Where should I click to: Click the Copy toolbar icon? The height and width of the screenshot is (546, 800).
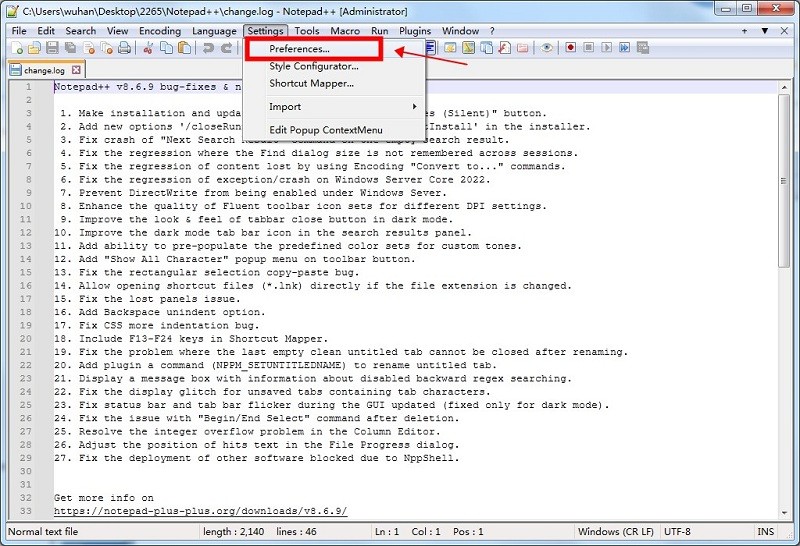tap(166, 48)
